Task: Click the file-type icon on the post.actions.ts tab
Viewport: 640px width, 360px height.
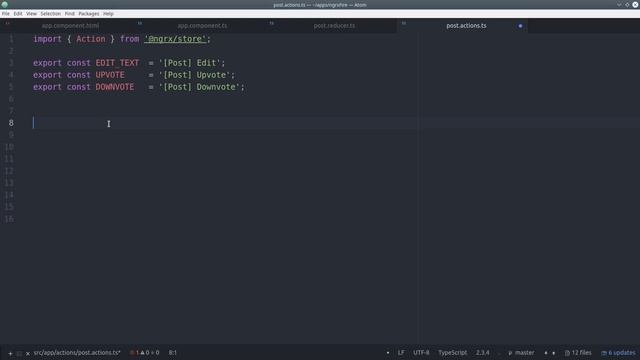Action: click(x=404, y=23)
